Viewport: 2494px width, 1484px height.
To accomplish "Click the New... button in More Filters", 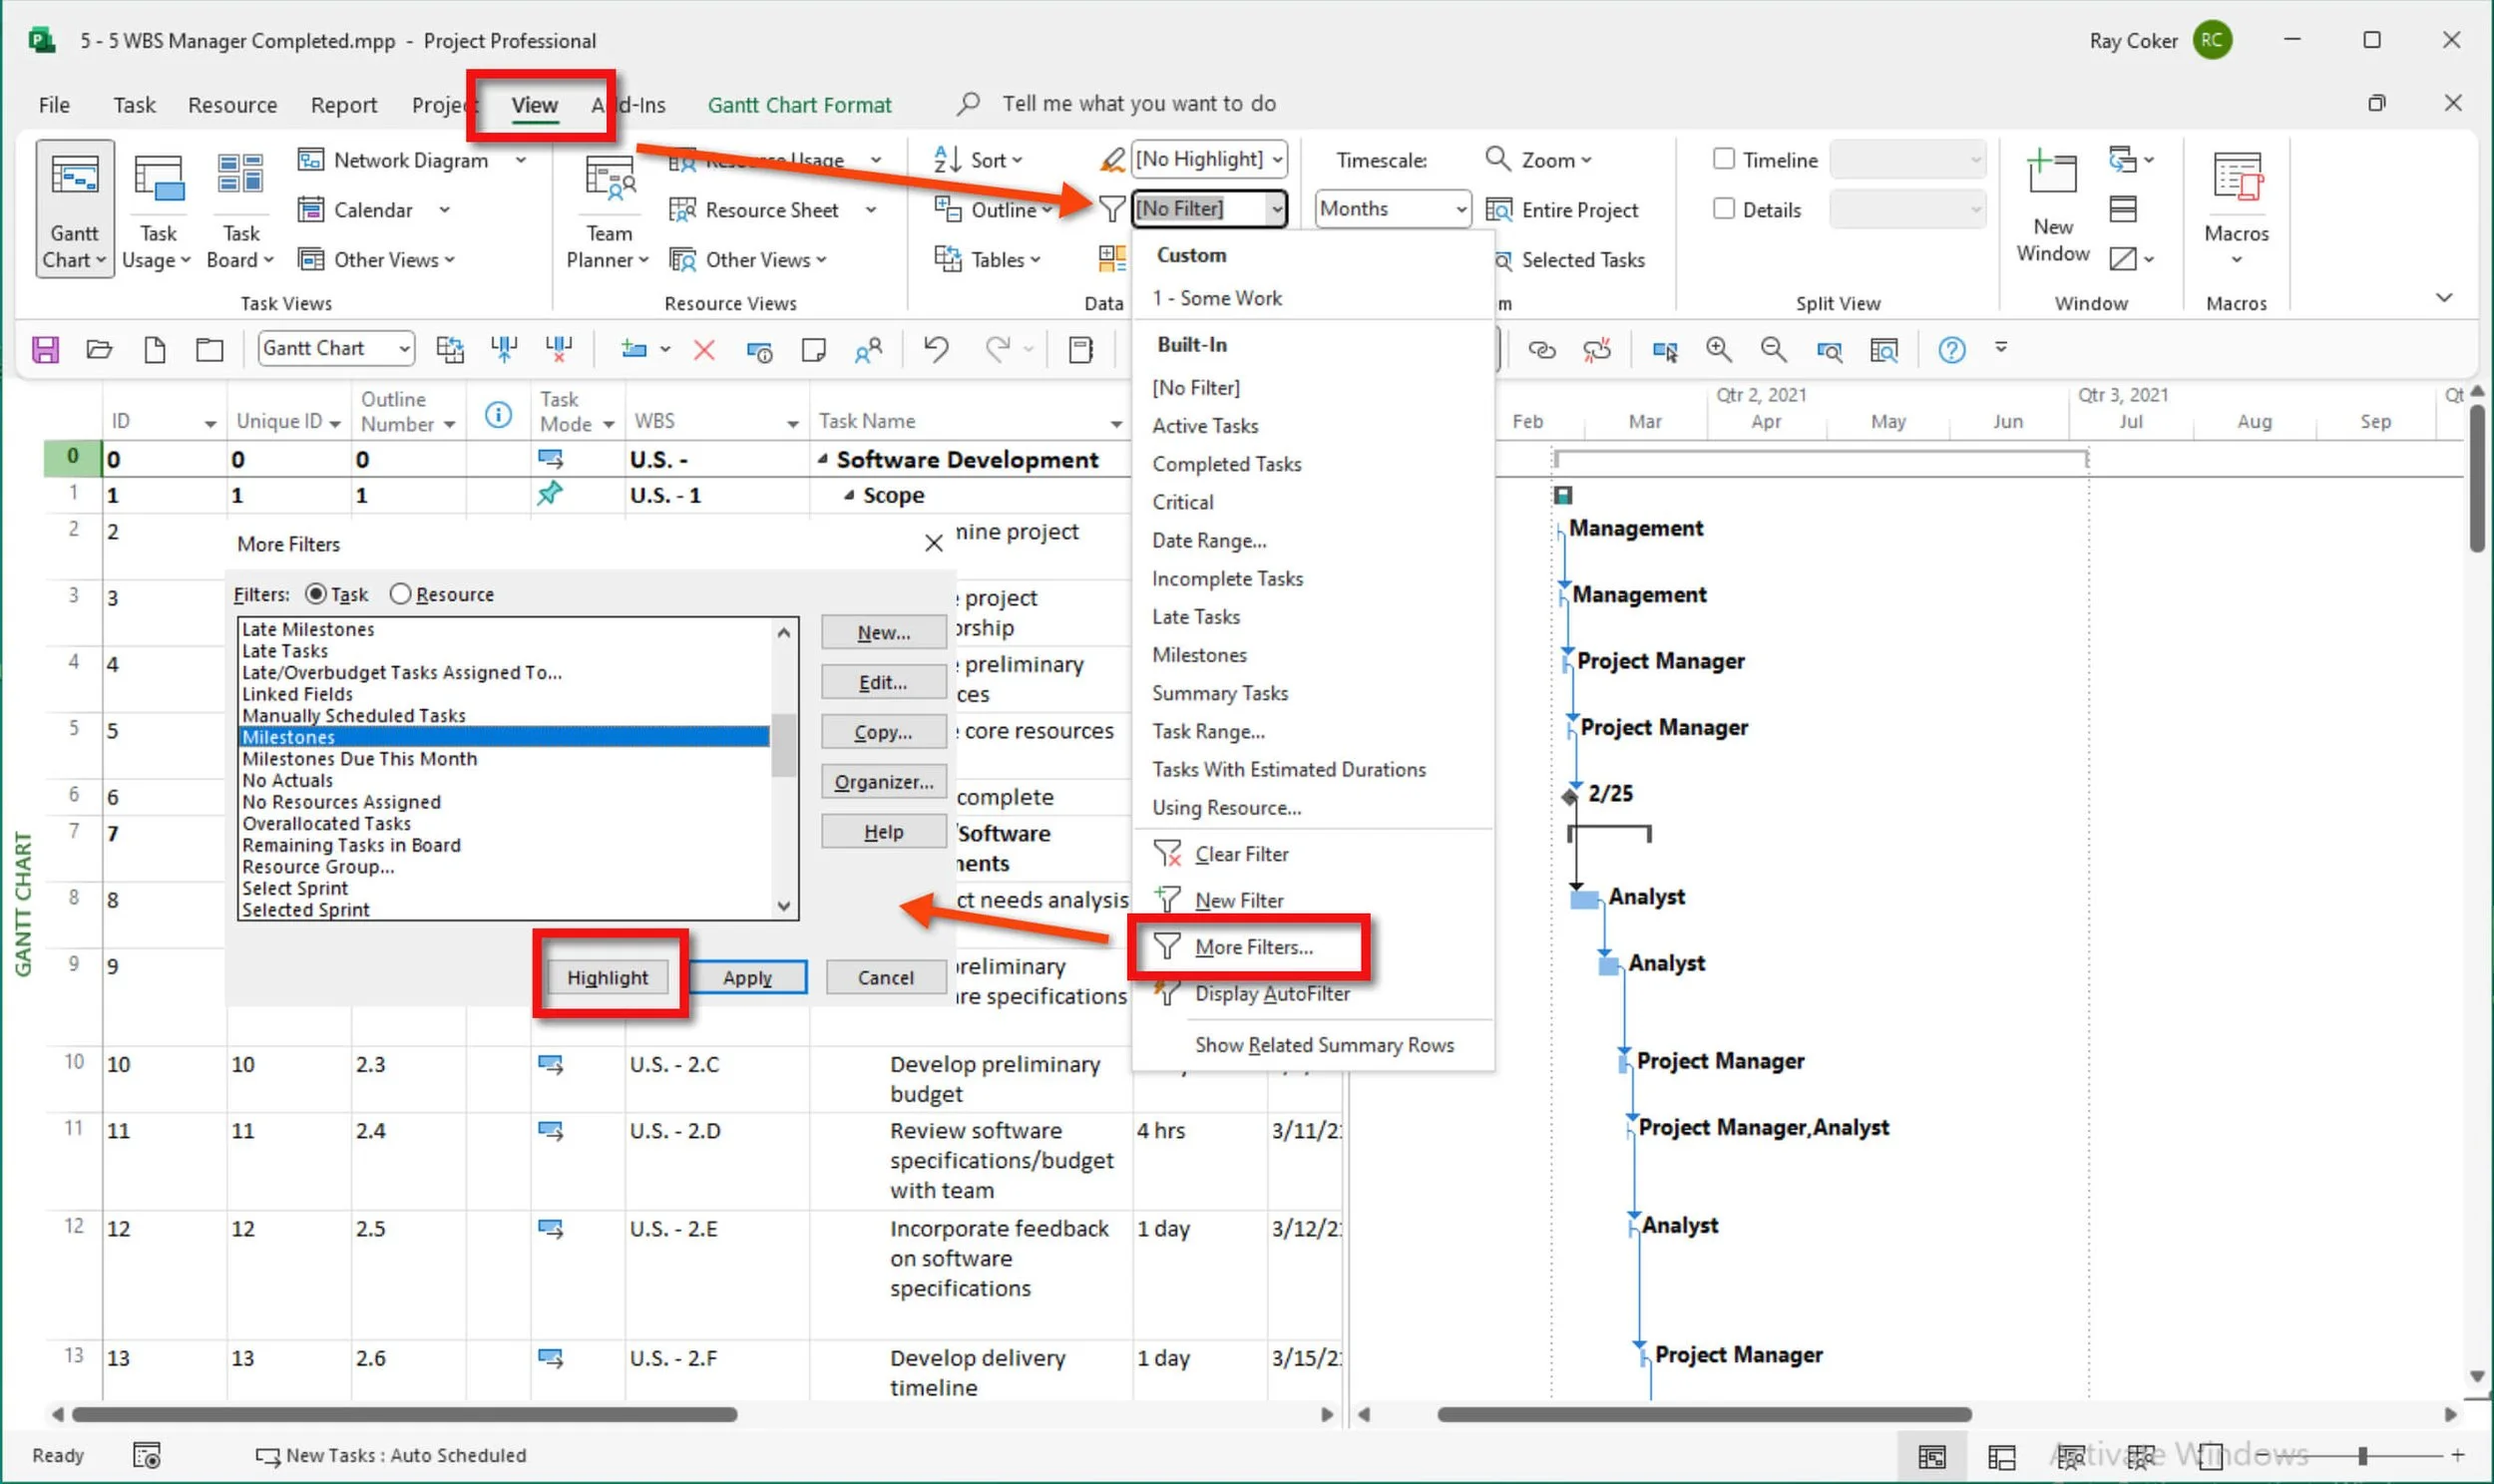I will 883,633.
